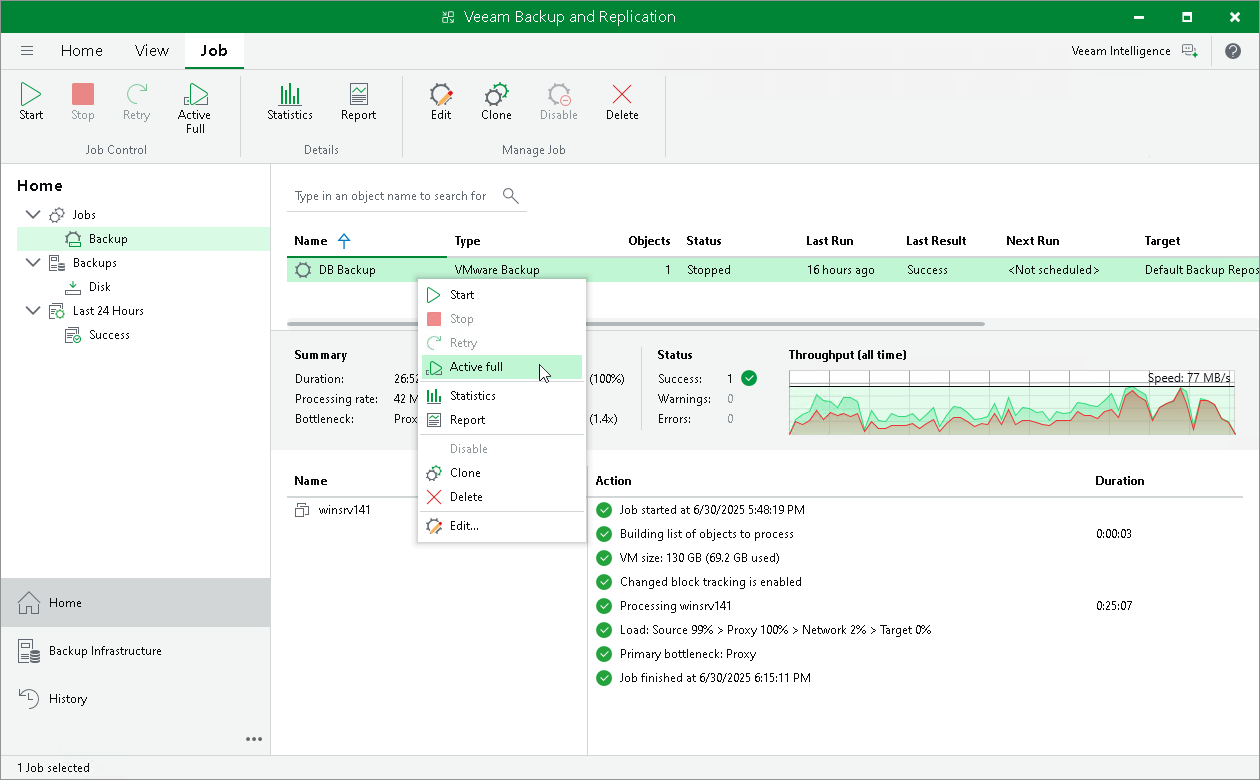1260x780 pixels.
Task: Choose Active full in context menu
Action: [x=501, y=367]
